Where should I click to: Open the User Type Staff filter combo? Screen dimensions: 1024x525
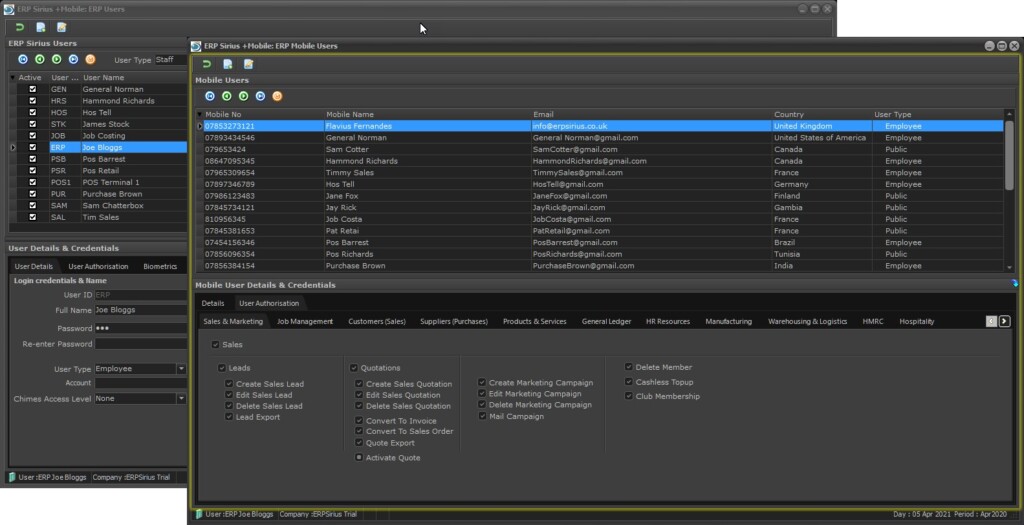coord(170,59)
